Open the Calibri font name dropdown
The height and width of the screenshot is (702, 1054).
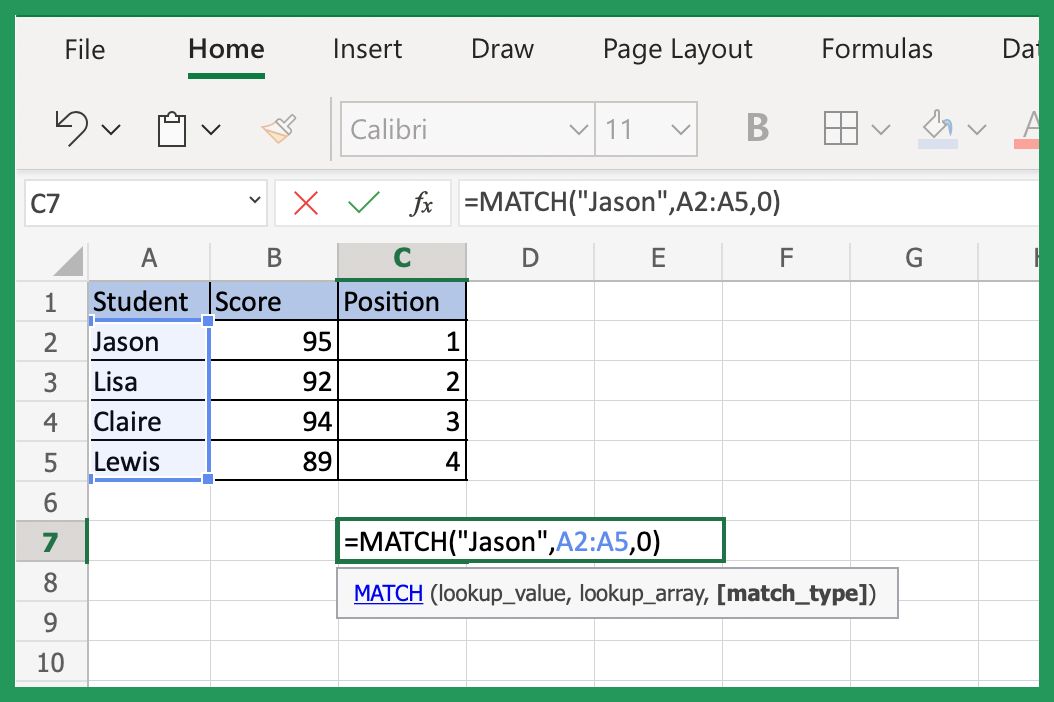pyautogui.click(x=578, y=128)
